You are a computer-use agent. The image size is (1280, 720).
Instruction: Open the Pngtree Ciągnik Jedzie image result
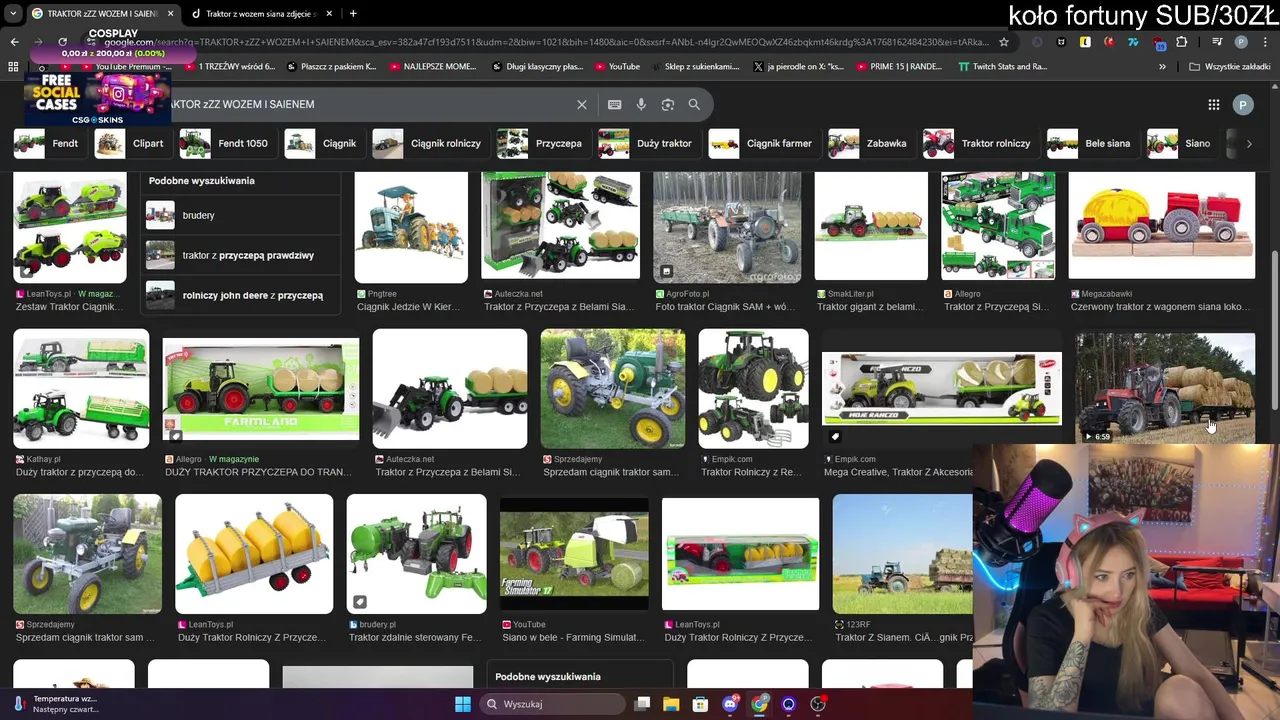tap(411, 227)
